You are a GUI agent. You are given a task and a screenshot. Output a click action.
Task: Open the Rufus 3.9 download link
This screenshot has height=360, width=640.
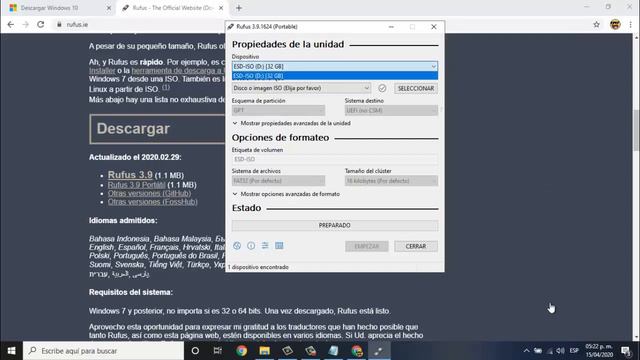click(x=130, y=175)
